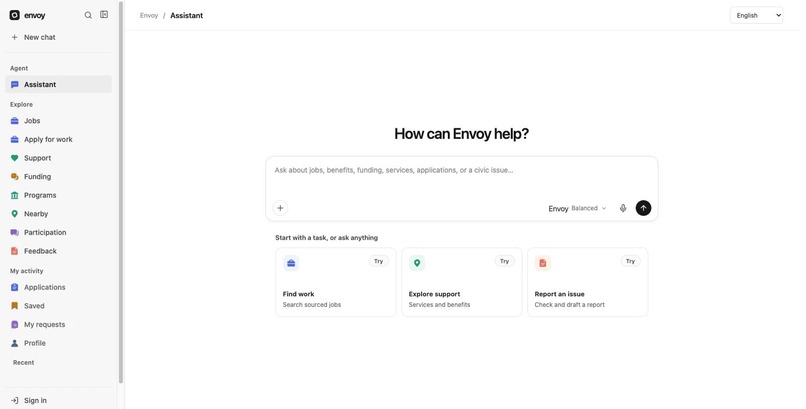Send message with the arrow button
The image size is (806, 409).
point(643,208)
